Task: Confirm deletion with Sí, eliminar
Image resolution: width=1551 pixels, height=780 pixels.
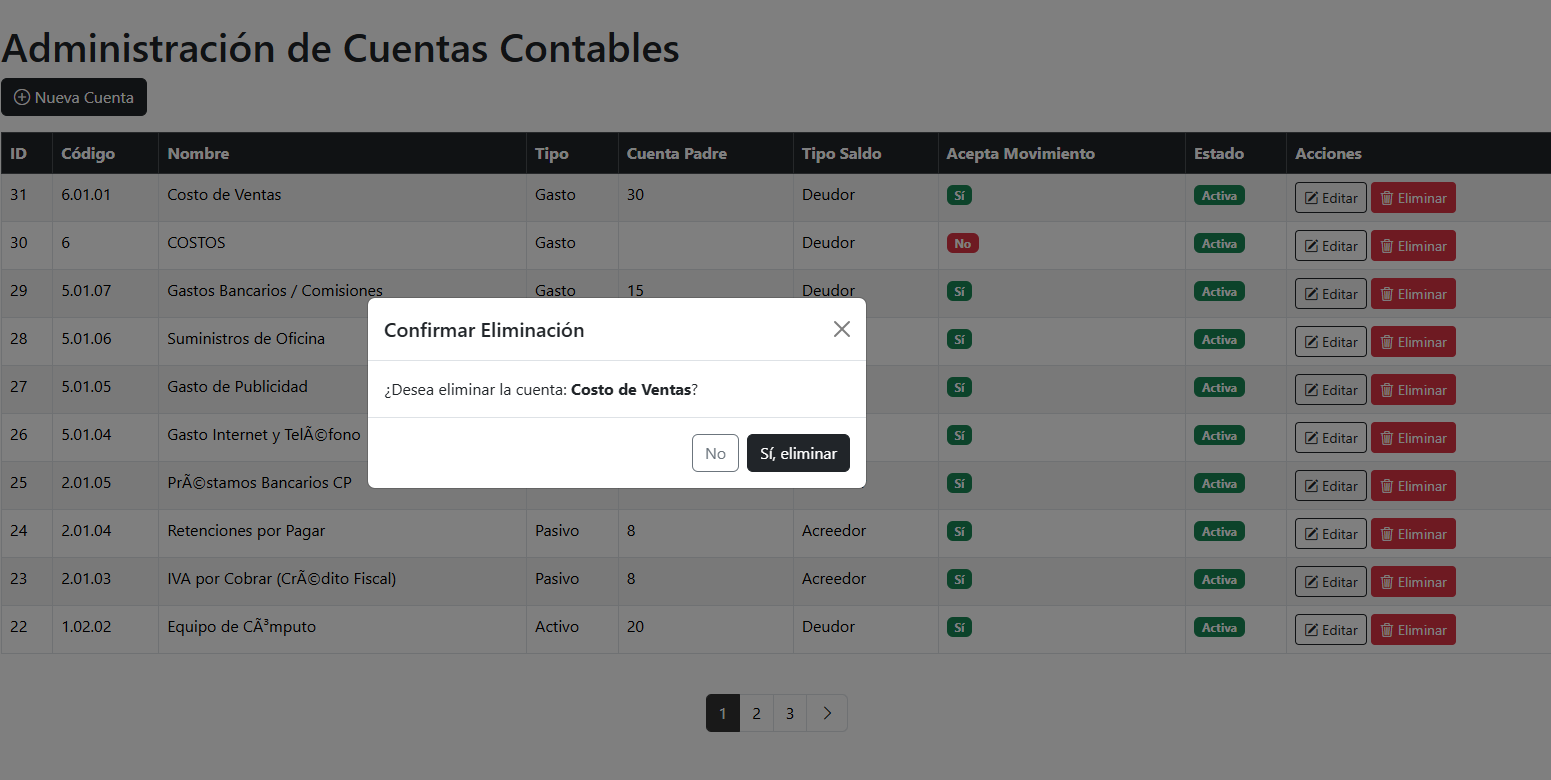Action: (798, 453)
